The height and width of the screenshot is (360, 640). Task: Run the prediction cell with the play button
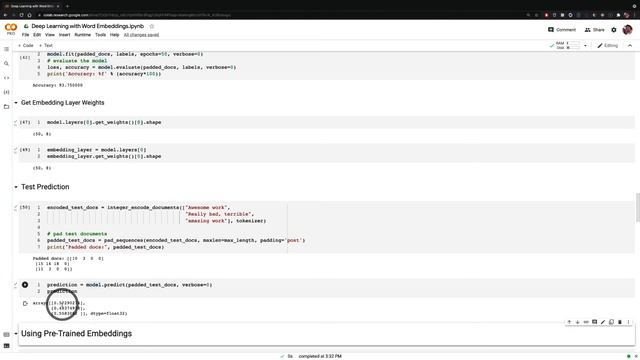[x=25, y=285]
